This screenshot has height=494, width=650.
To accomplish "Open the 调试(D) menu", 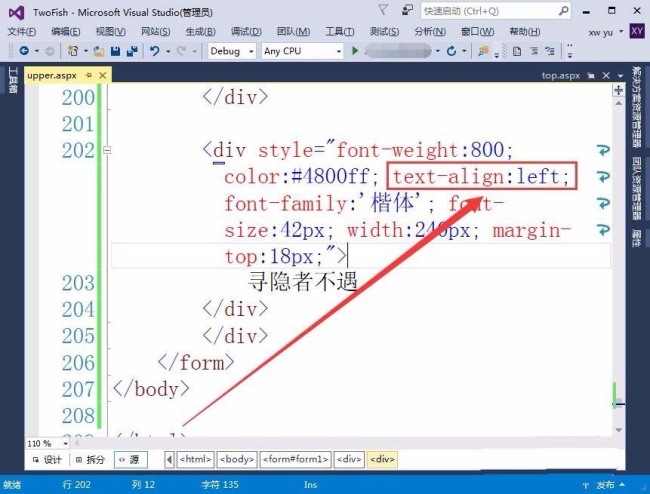I will coord(246,31).
